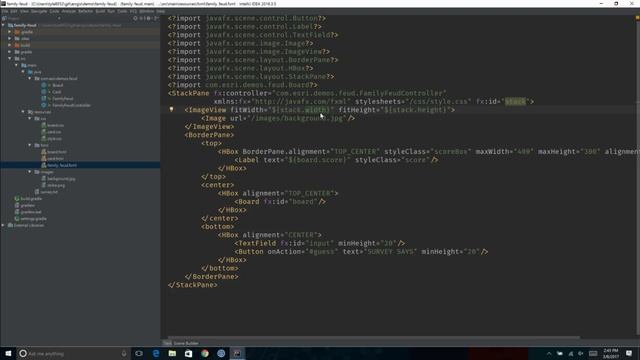Open card.fxml in the project tree
Screen dimensions: 640x360
tap(55, 158)
